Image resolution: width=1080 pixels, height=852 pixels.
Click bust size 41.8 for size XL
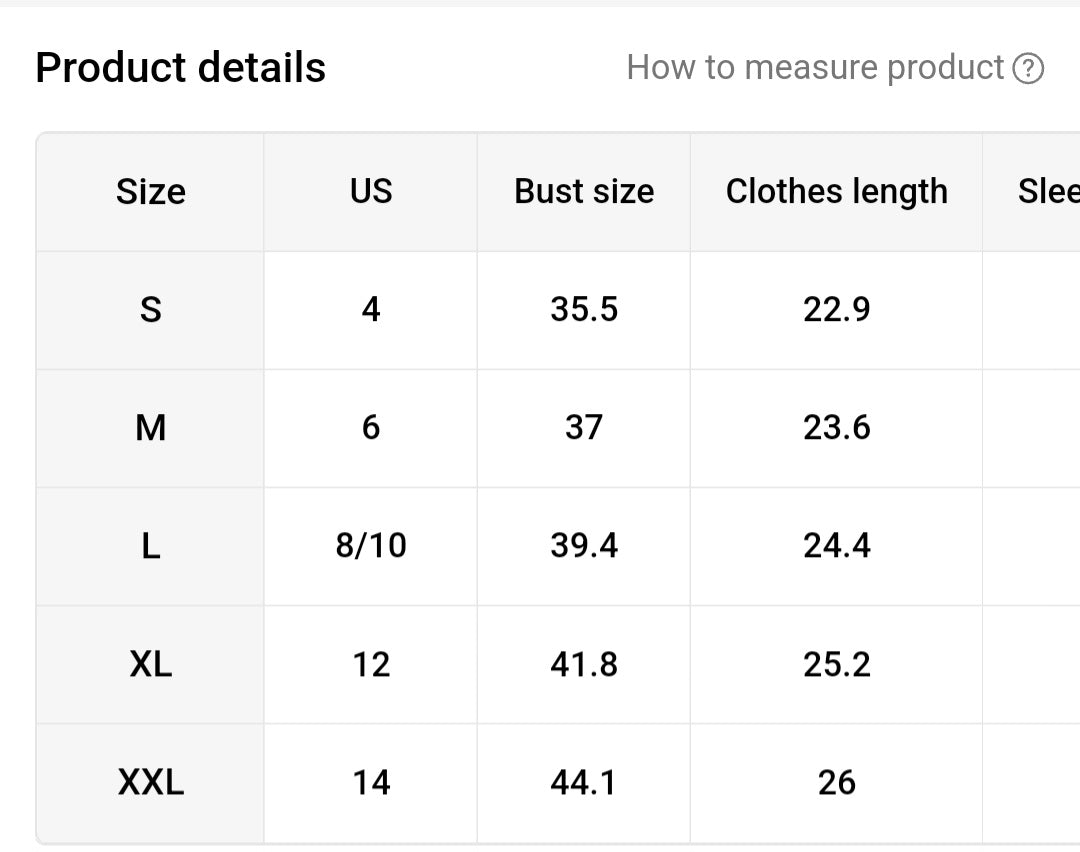point(584,664)
